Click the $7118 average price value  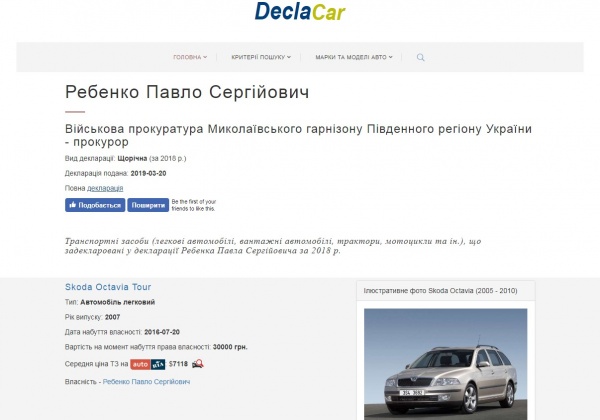coord(178,364)
